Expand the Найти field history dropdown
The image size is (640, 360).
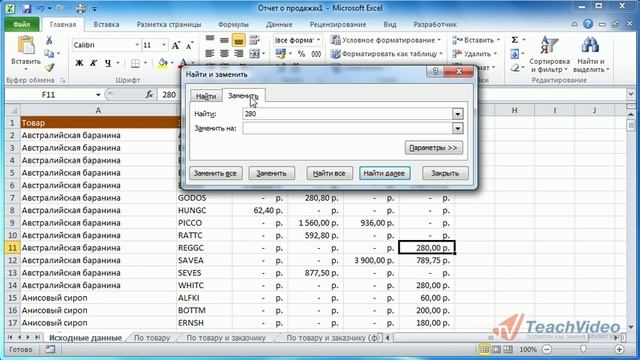(458, 114)
